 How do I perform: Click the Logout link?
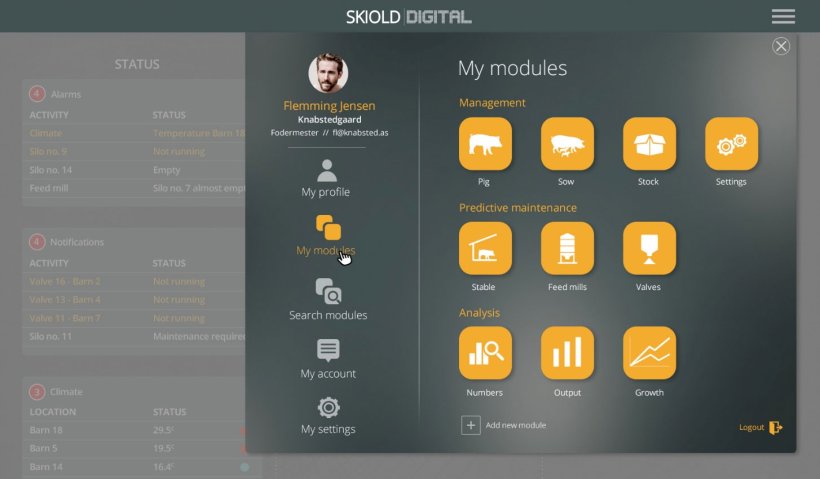(751, 427)
